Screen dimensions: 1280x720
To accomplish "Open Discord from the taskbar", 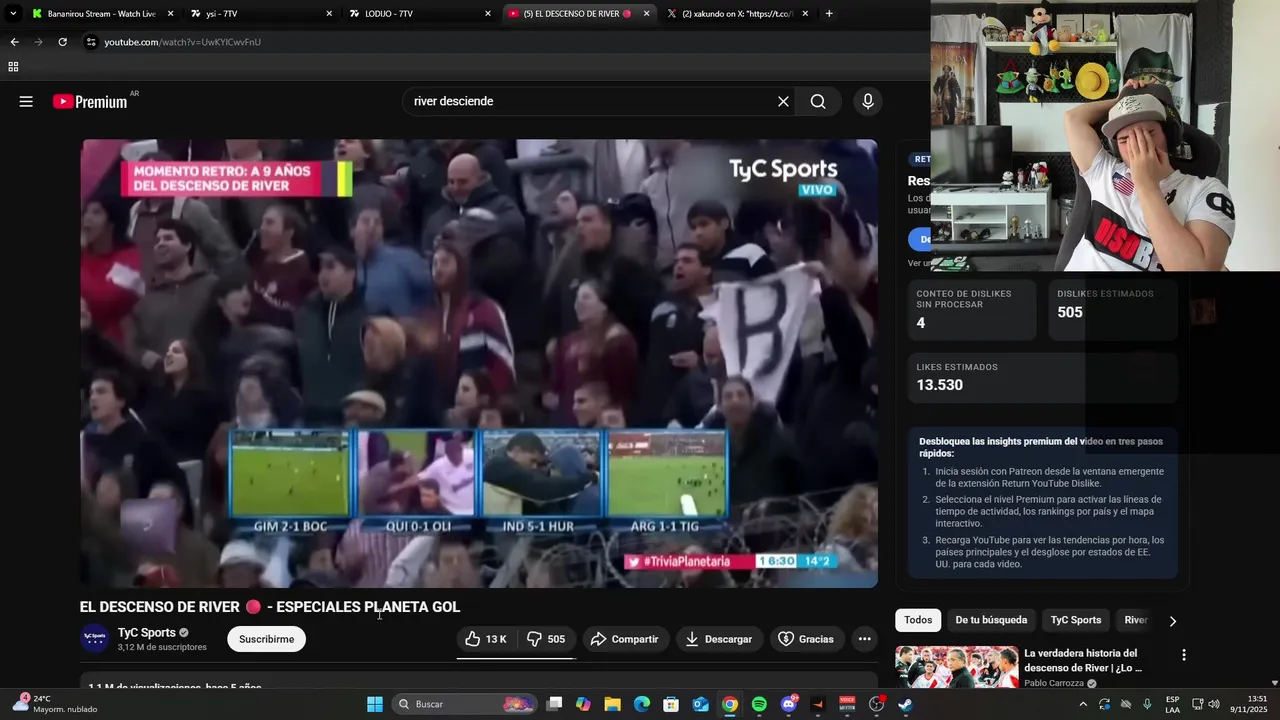I will click(789, 704).
